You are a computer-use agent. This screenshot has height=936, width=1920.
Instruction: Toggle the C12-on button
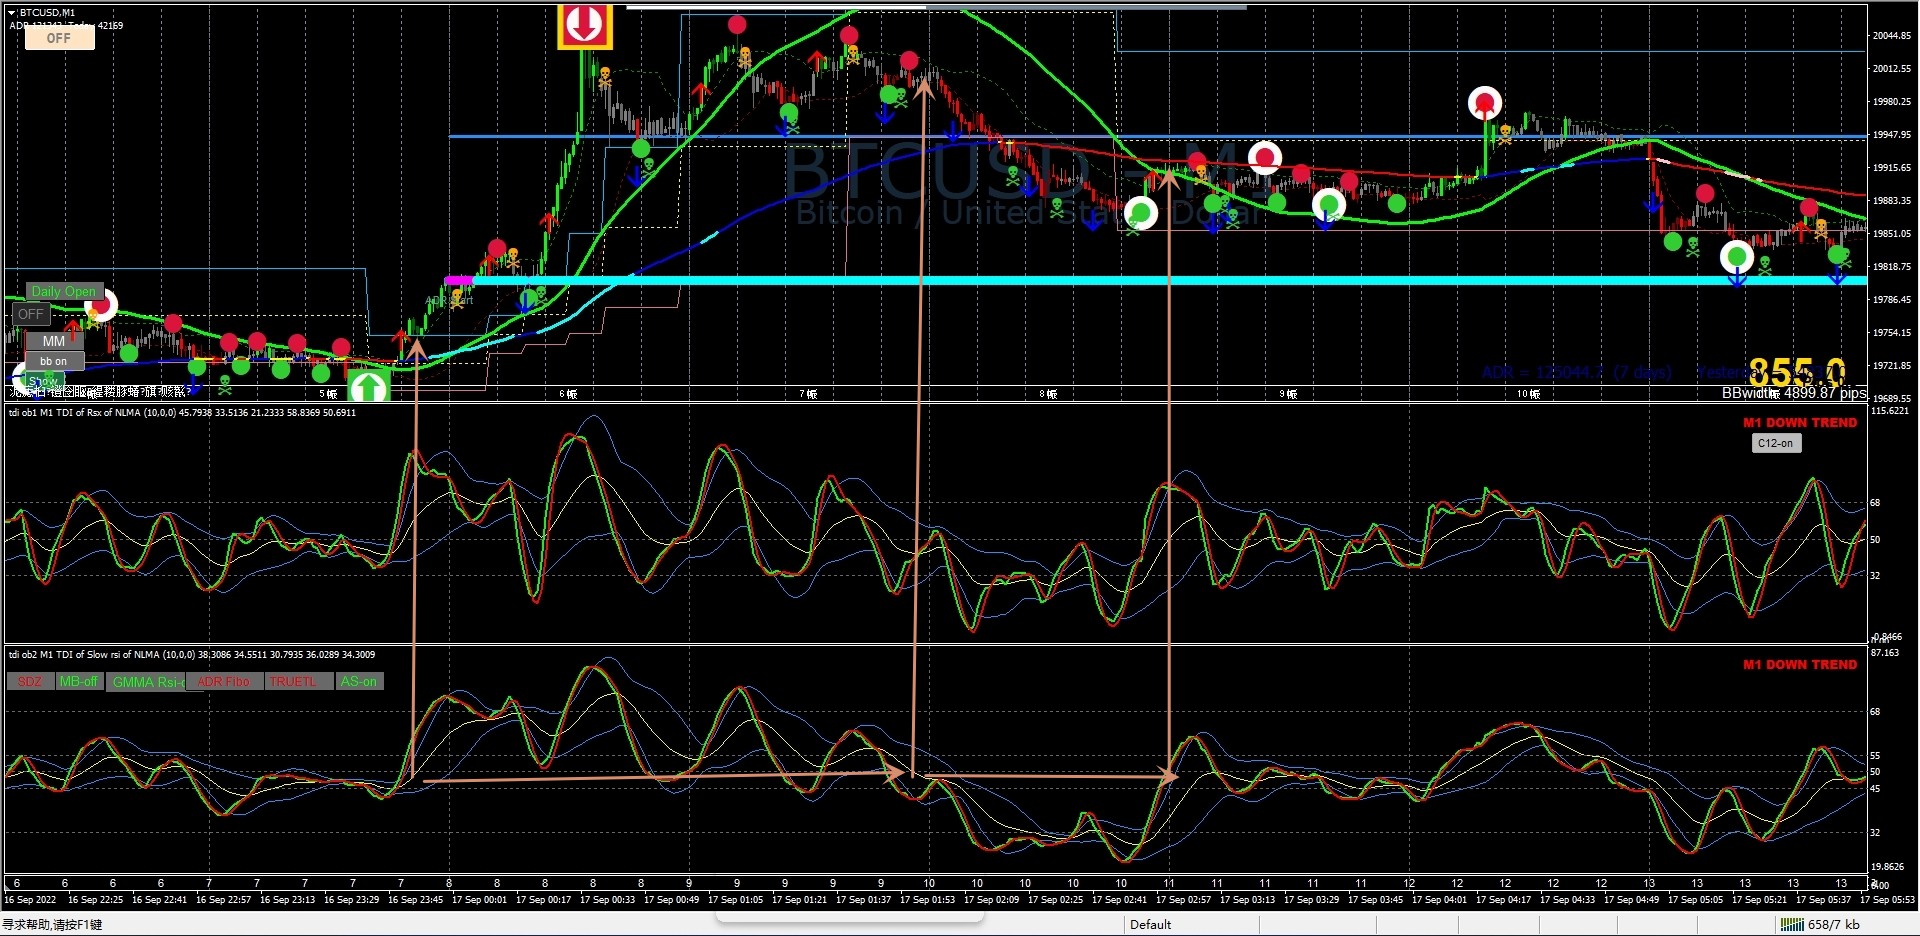point(1776,443)
